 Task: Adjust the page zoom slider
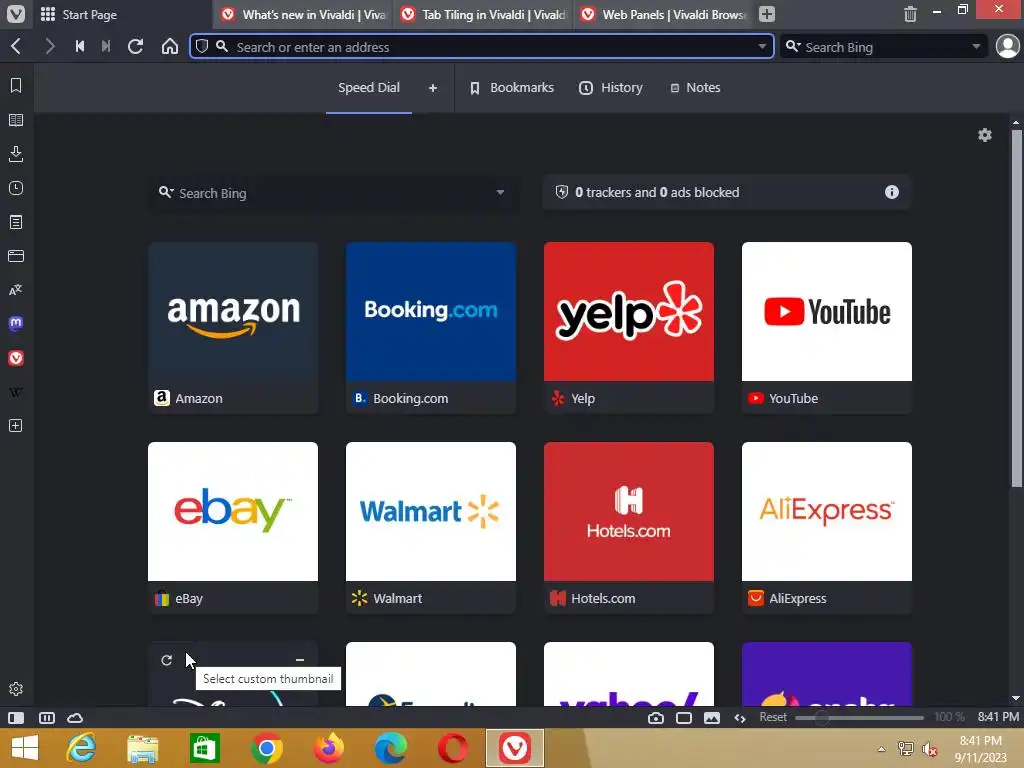click(859, 718)
